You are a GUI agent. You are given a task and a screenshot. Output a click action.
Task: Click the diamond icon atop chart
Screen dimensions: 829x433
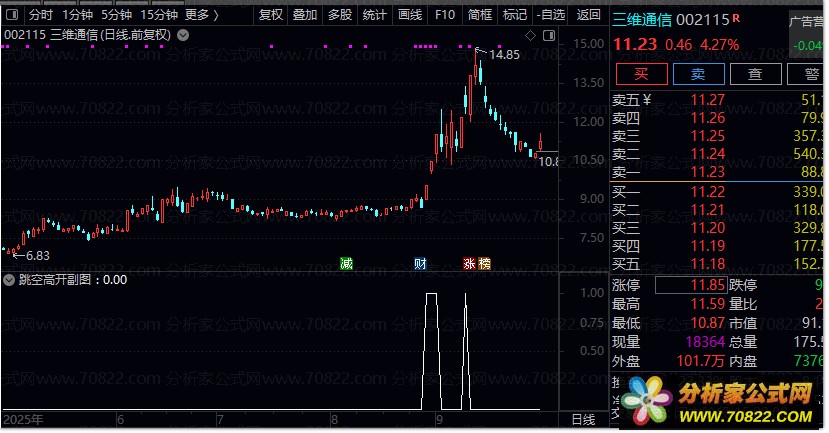point(530,35)
